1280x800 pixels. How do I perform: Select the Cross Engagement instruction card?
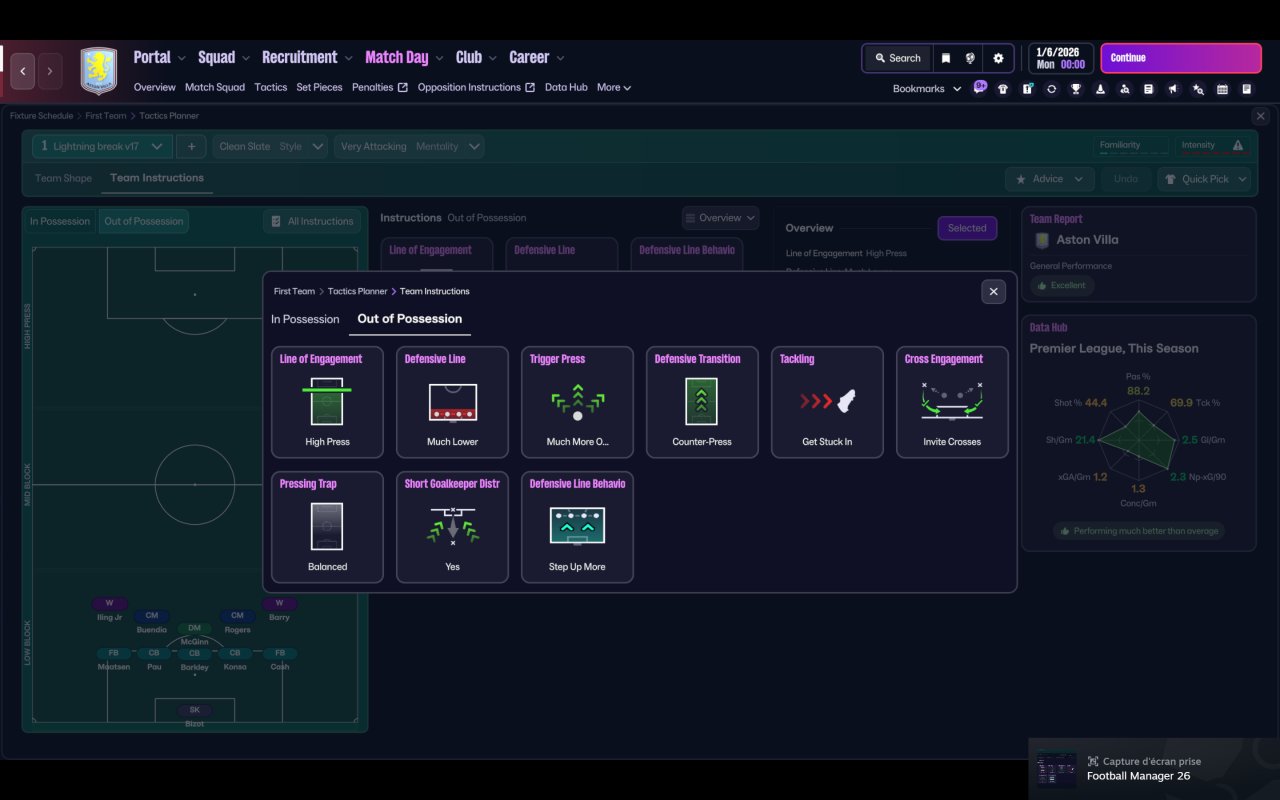click(x=952, y=402)
